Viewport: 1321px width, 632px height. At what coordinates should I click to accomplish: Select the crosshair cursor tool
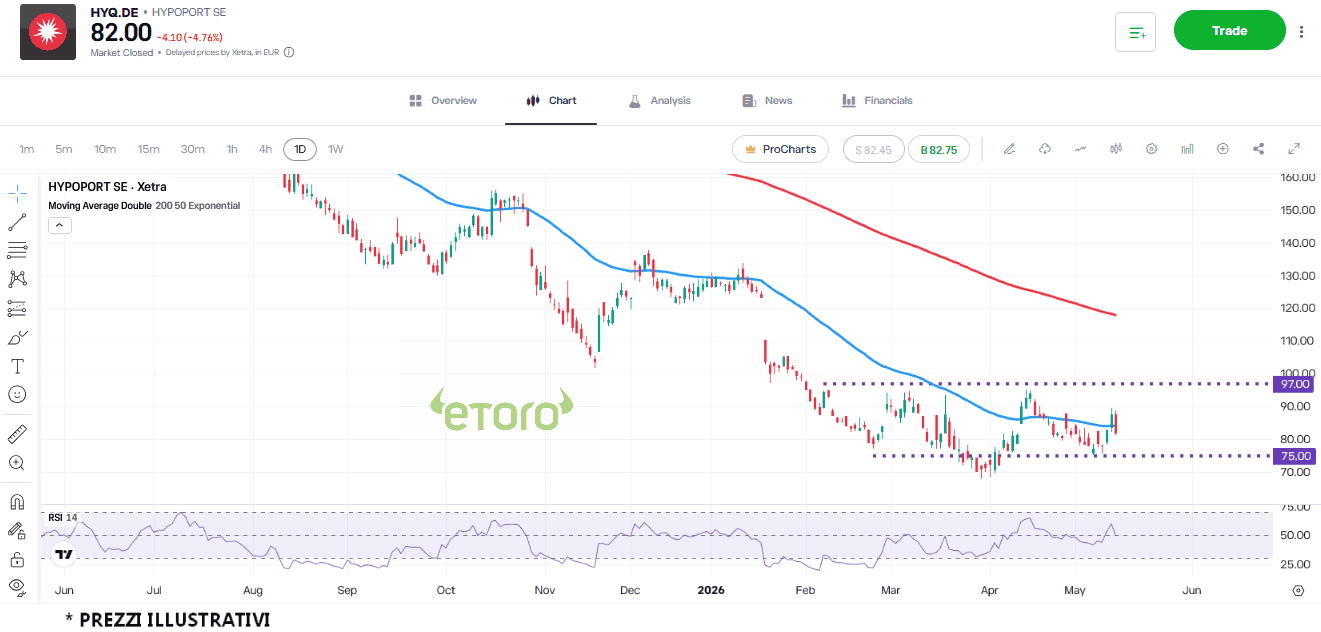point(17,194)
